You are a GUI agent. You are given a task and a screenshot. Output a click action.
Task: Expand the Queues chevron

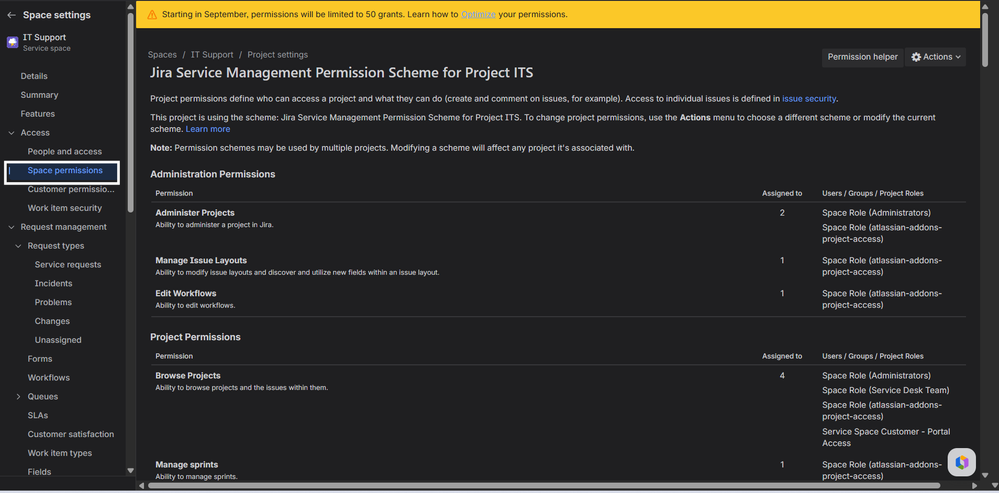pos(18,396)
